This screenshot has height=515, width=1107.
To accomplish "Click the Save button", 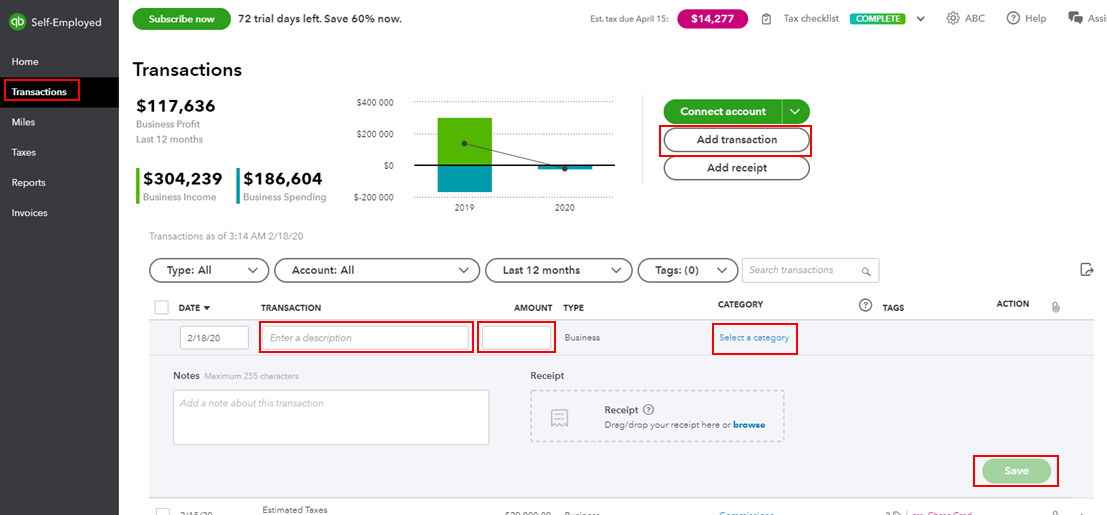I will pyautogui.click(x=1016, y=471).
